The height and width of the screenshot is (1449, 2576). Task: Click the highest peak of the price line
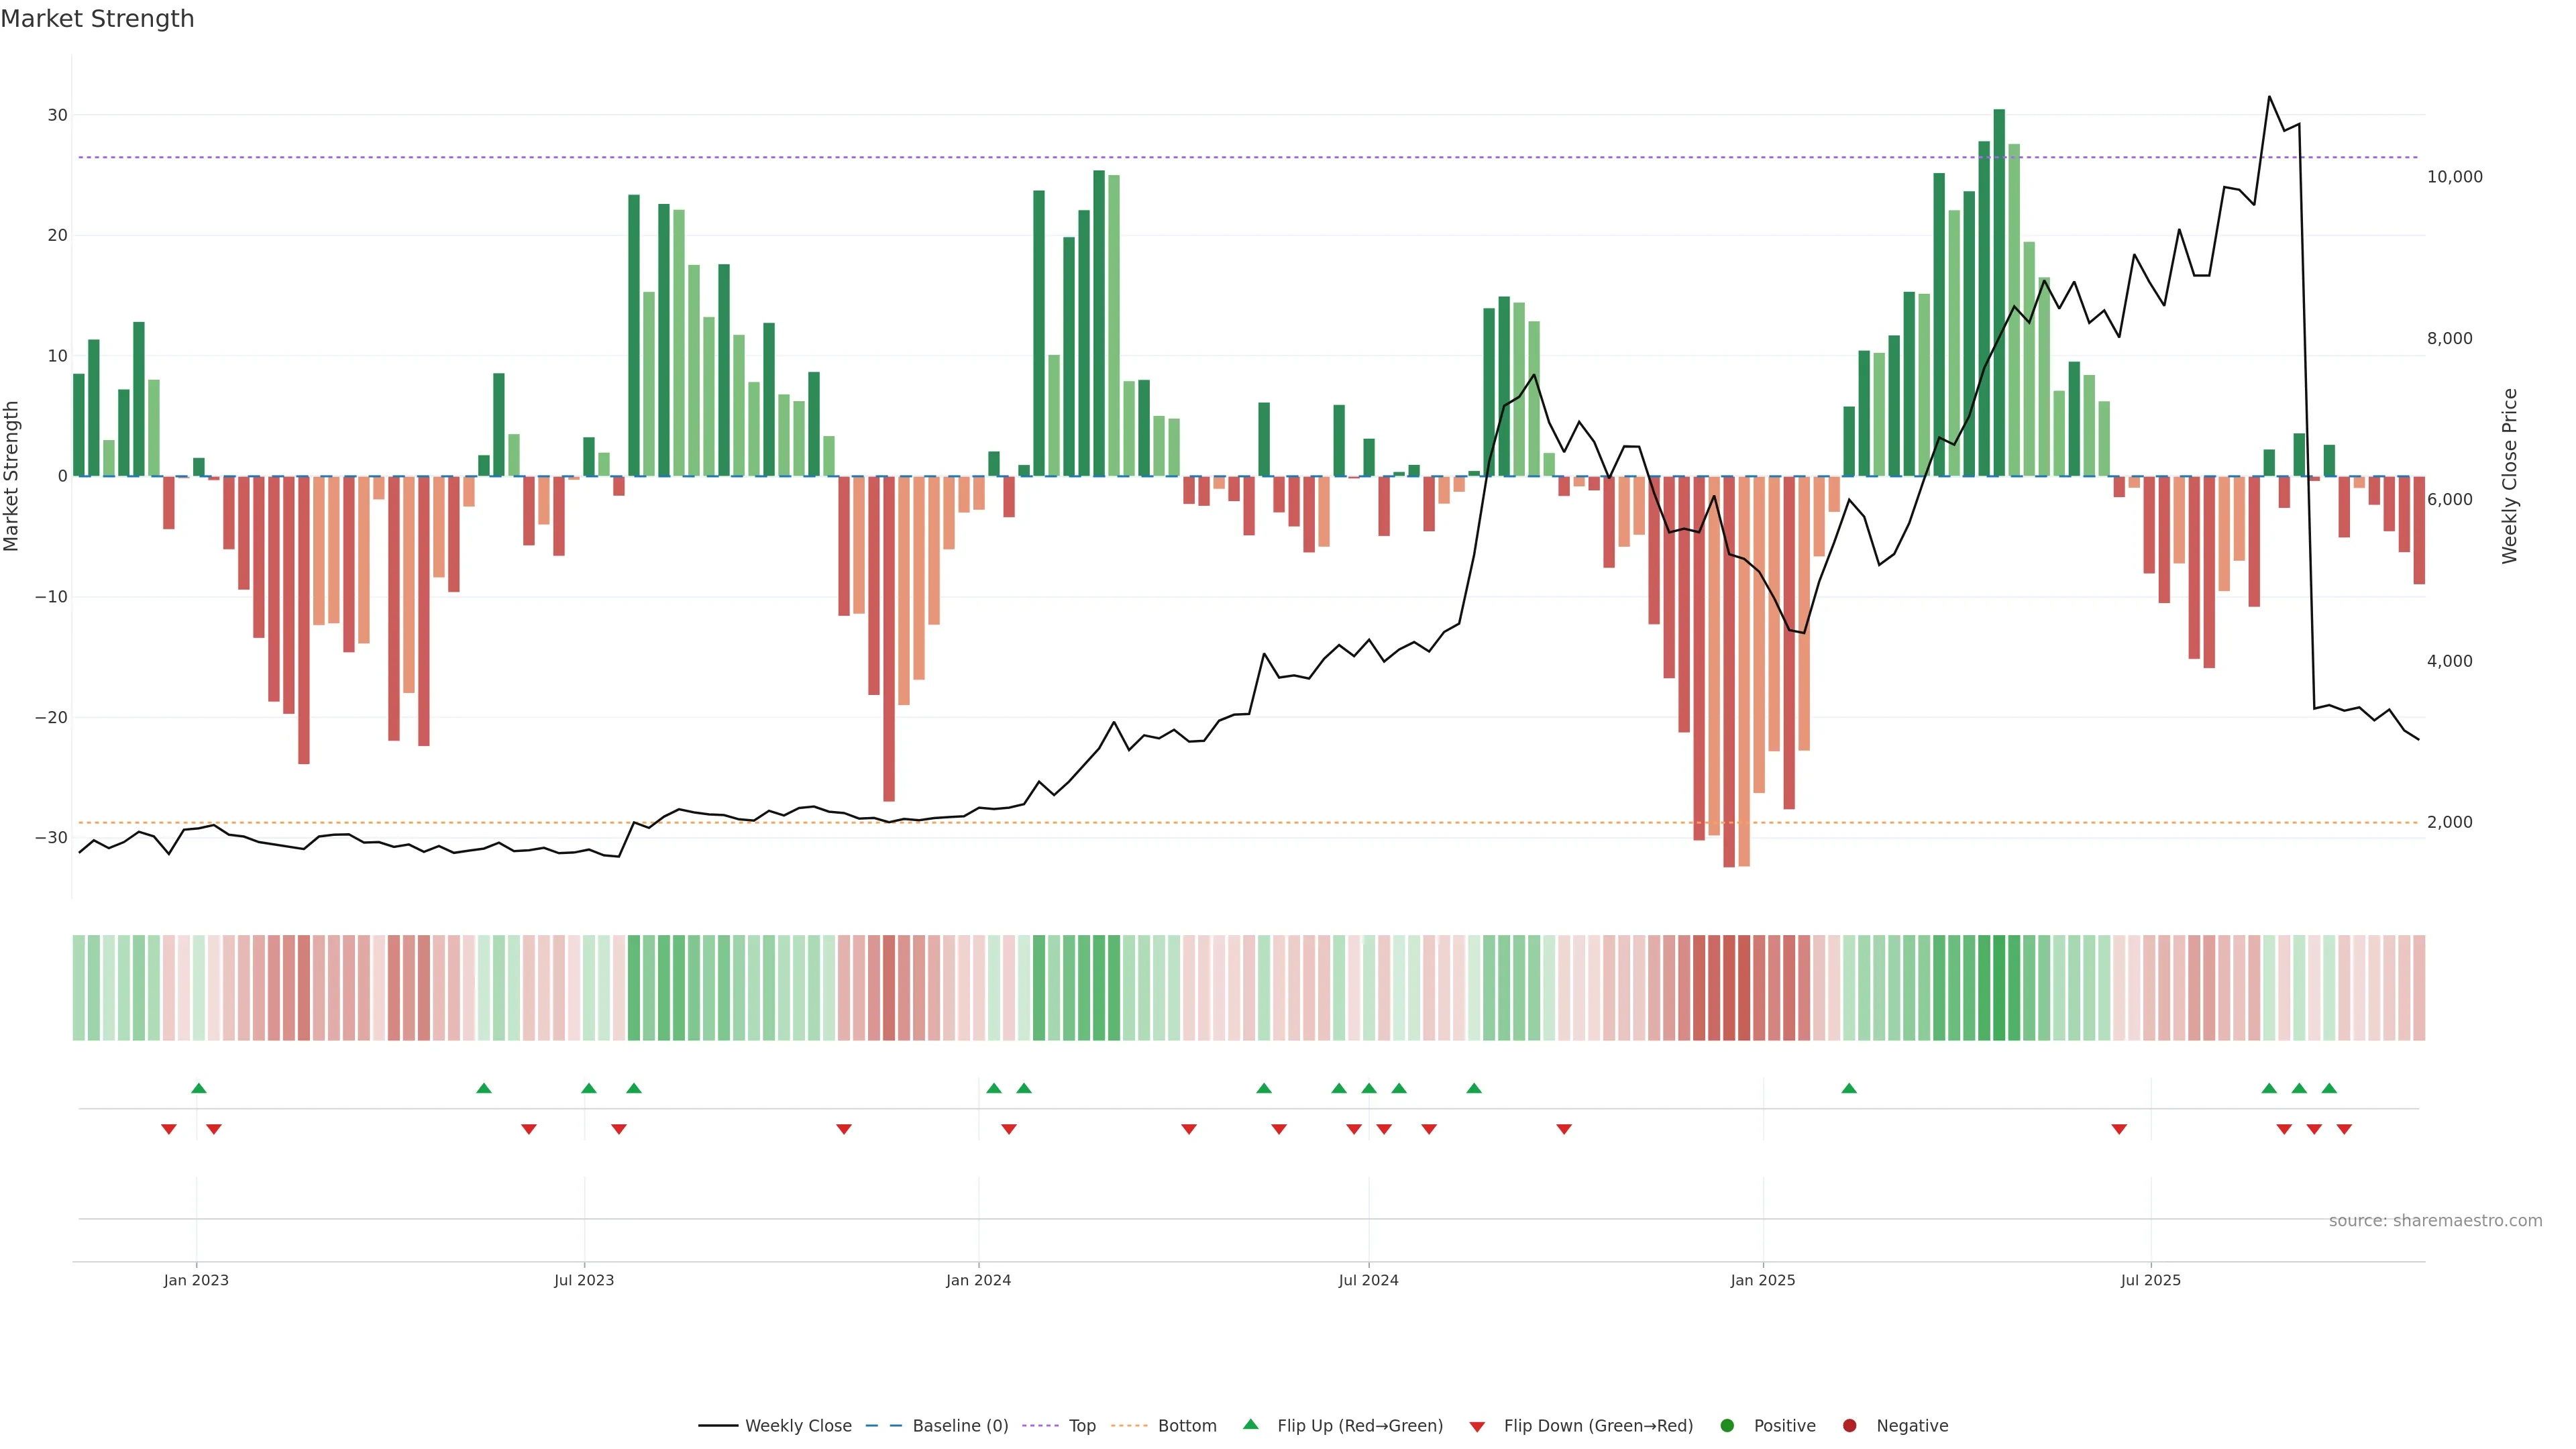(2269, 97)
